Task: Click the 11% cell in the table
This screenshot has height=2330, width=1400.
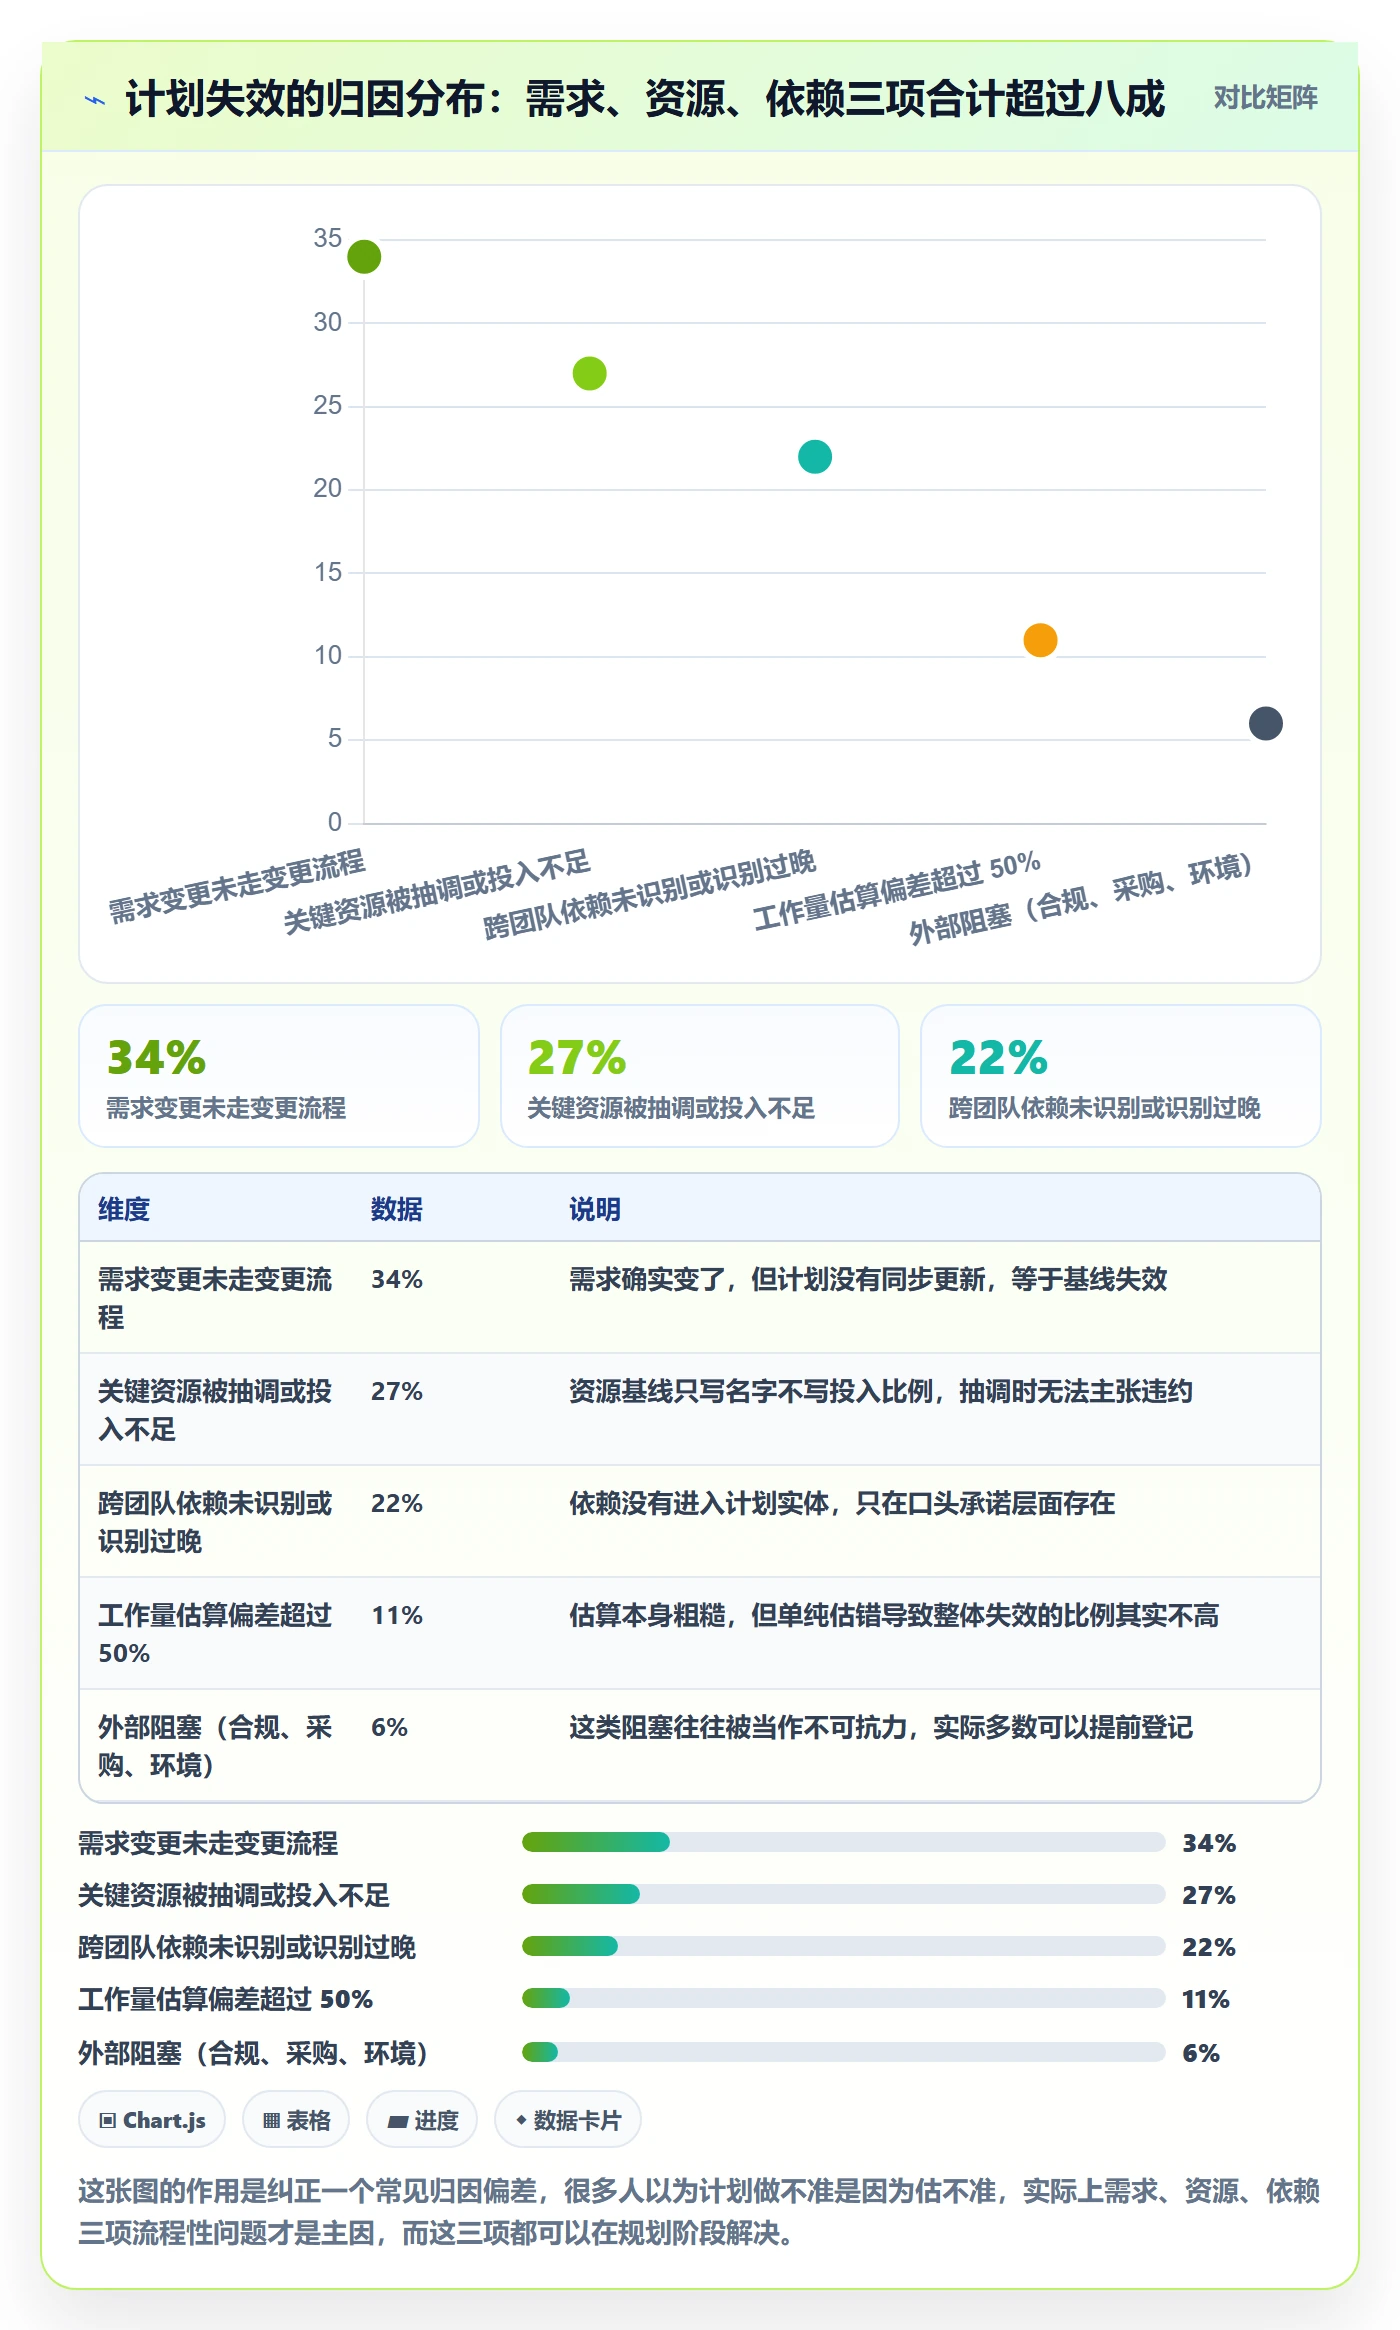Action: coord(397,1615)
